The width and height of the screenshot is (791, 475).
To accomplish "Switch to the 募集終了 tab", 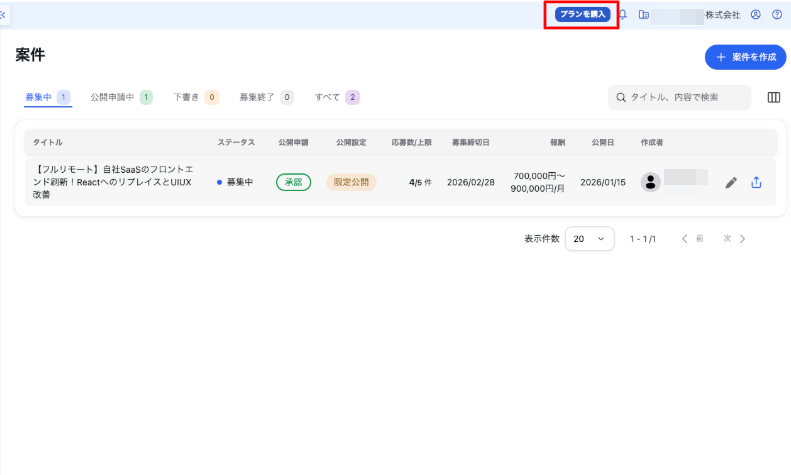I will point(266,97).
